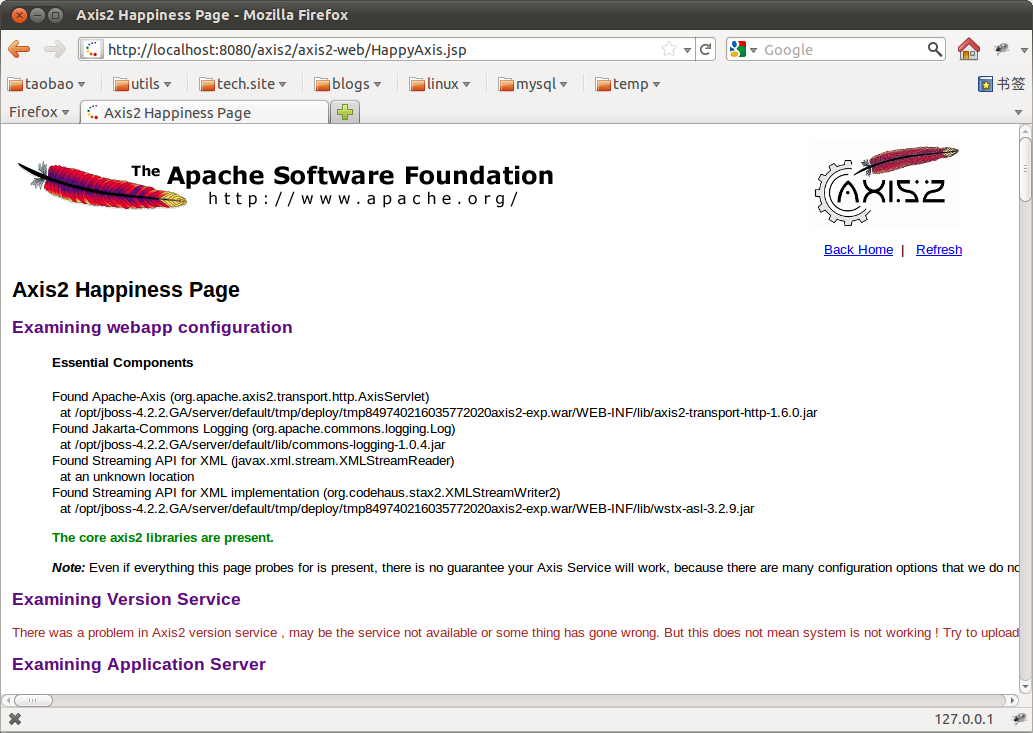Click the back arrow navigation button

19,49
